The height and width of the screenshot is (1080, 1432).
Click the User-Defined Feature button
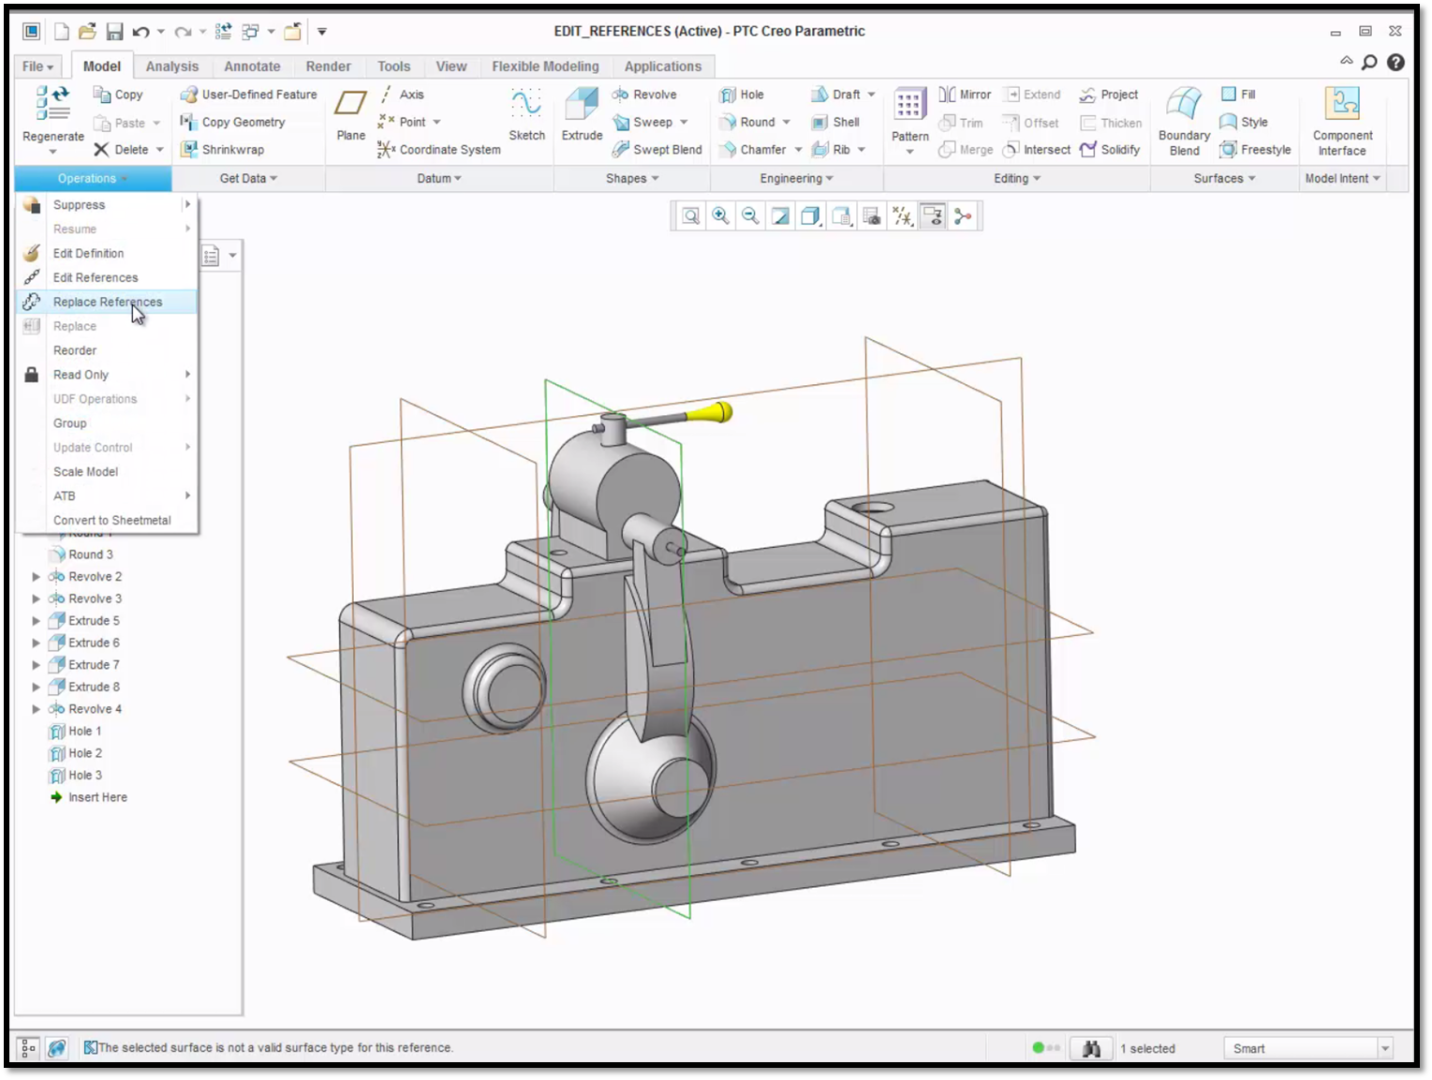(249, 94)
